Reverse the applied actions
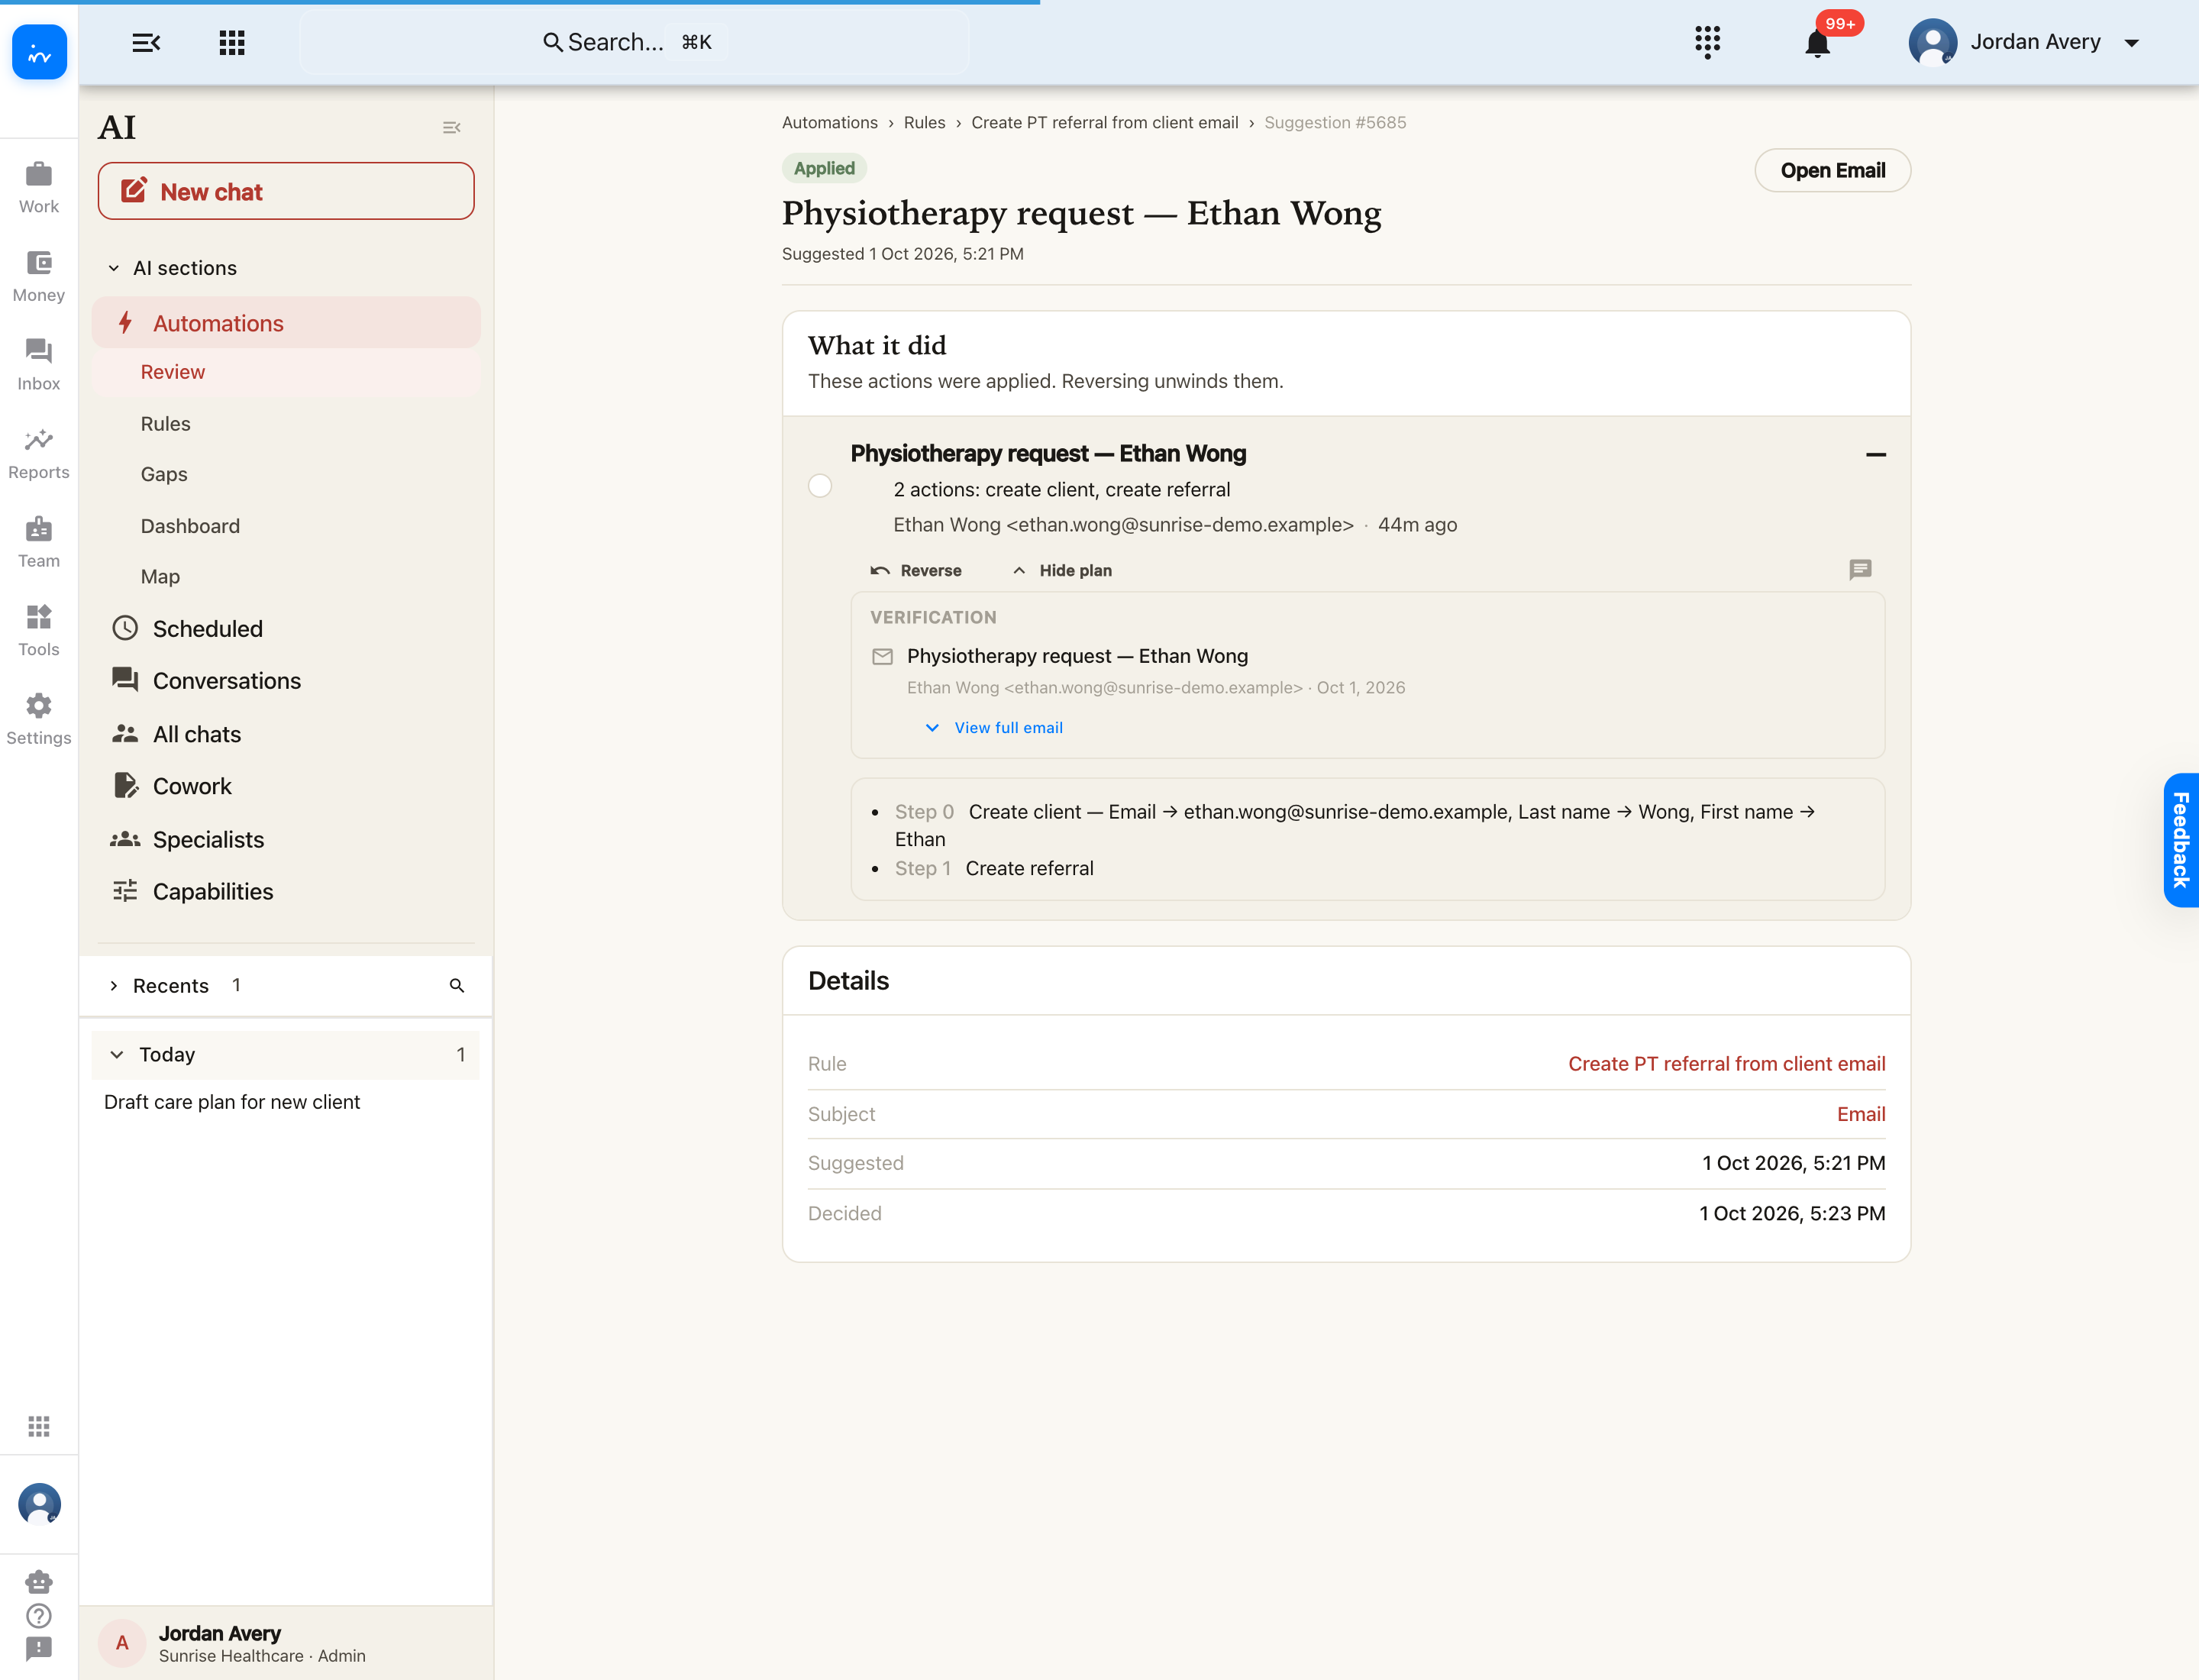This screenshot has width=2199, height=1680. coord(916,570)
